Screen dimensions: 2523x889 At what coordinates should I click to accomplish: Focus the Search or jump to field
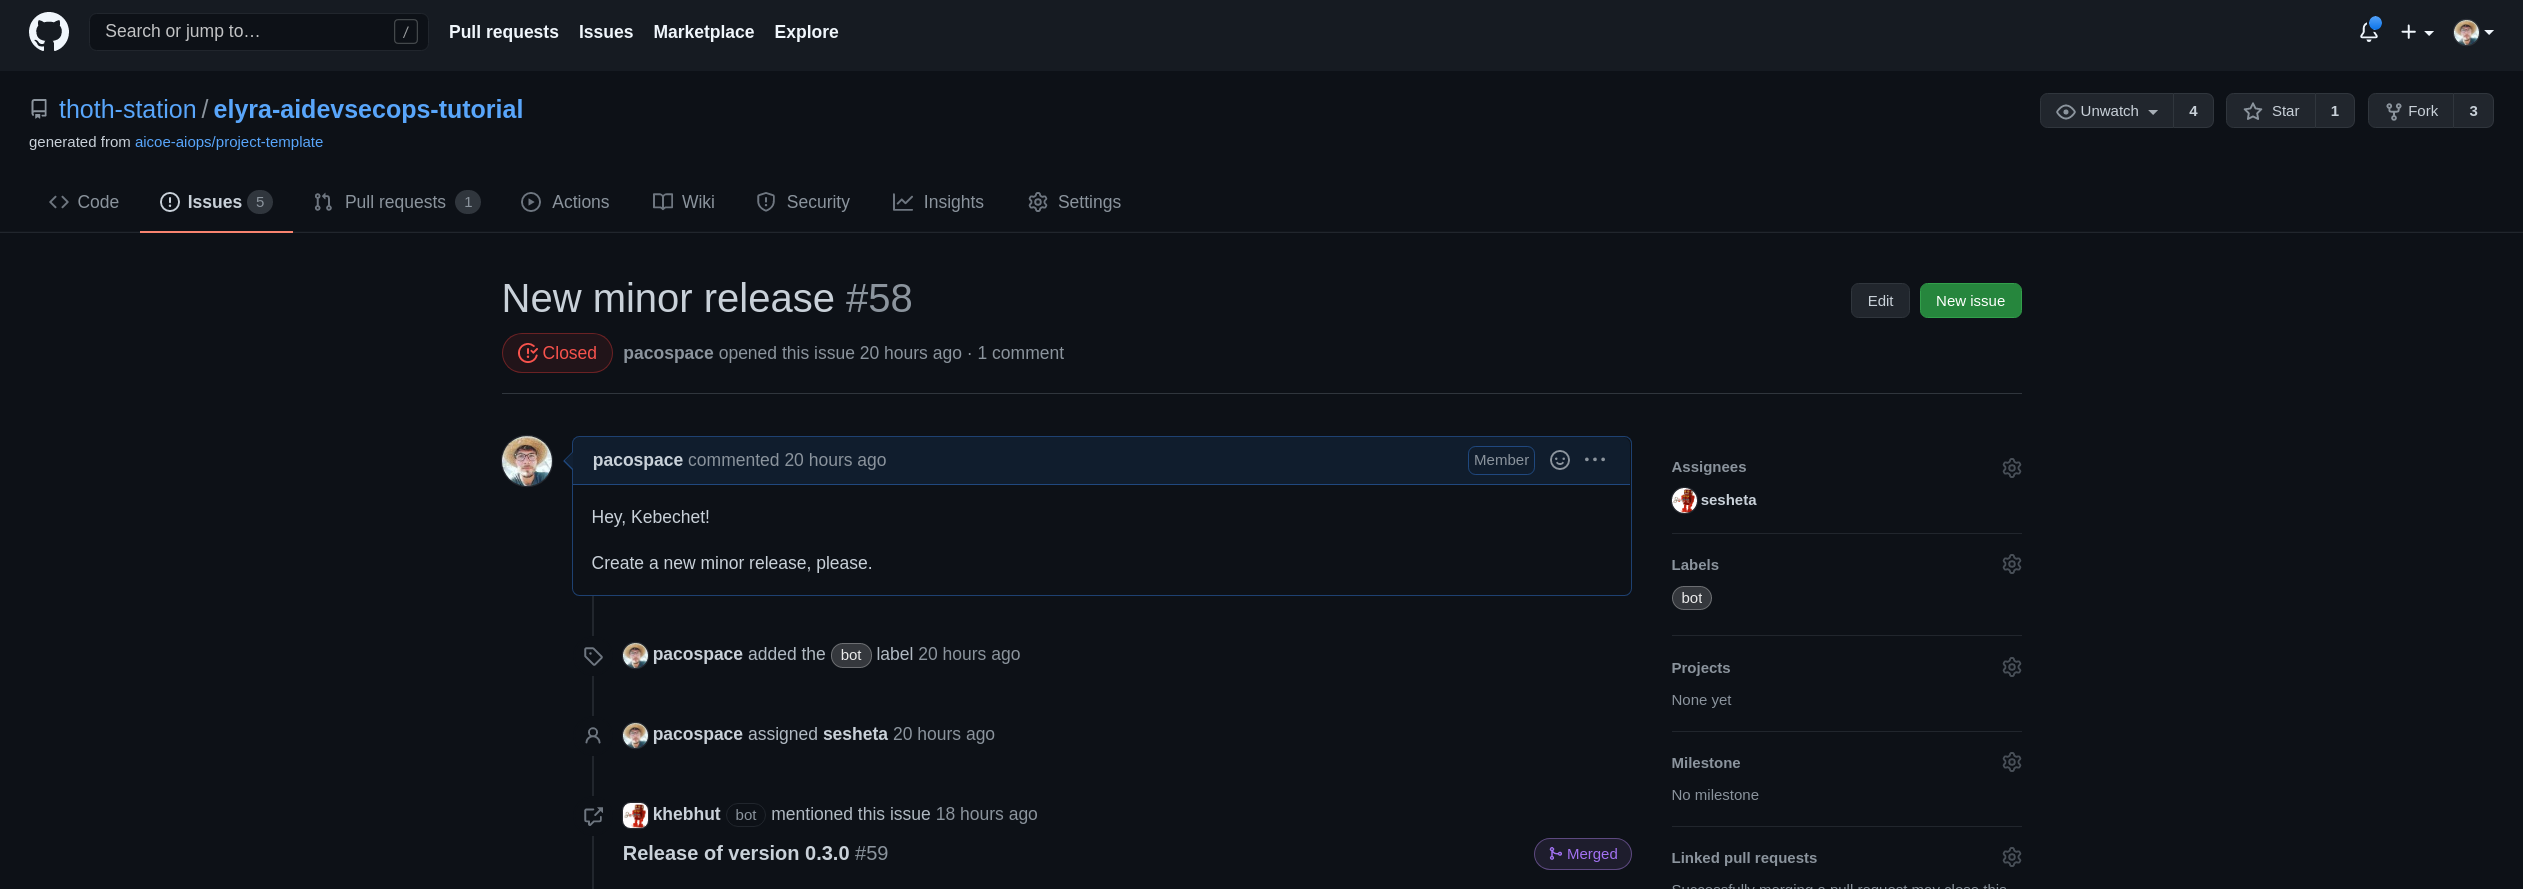pos(259,32)
